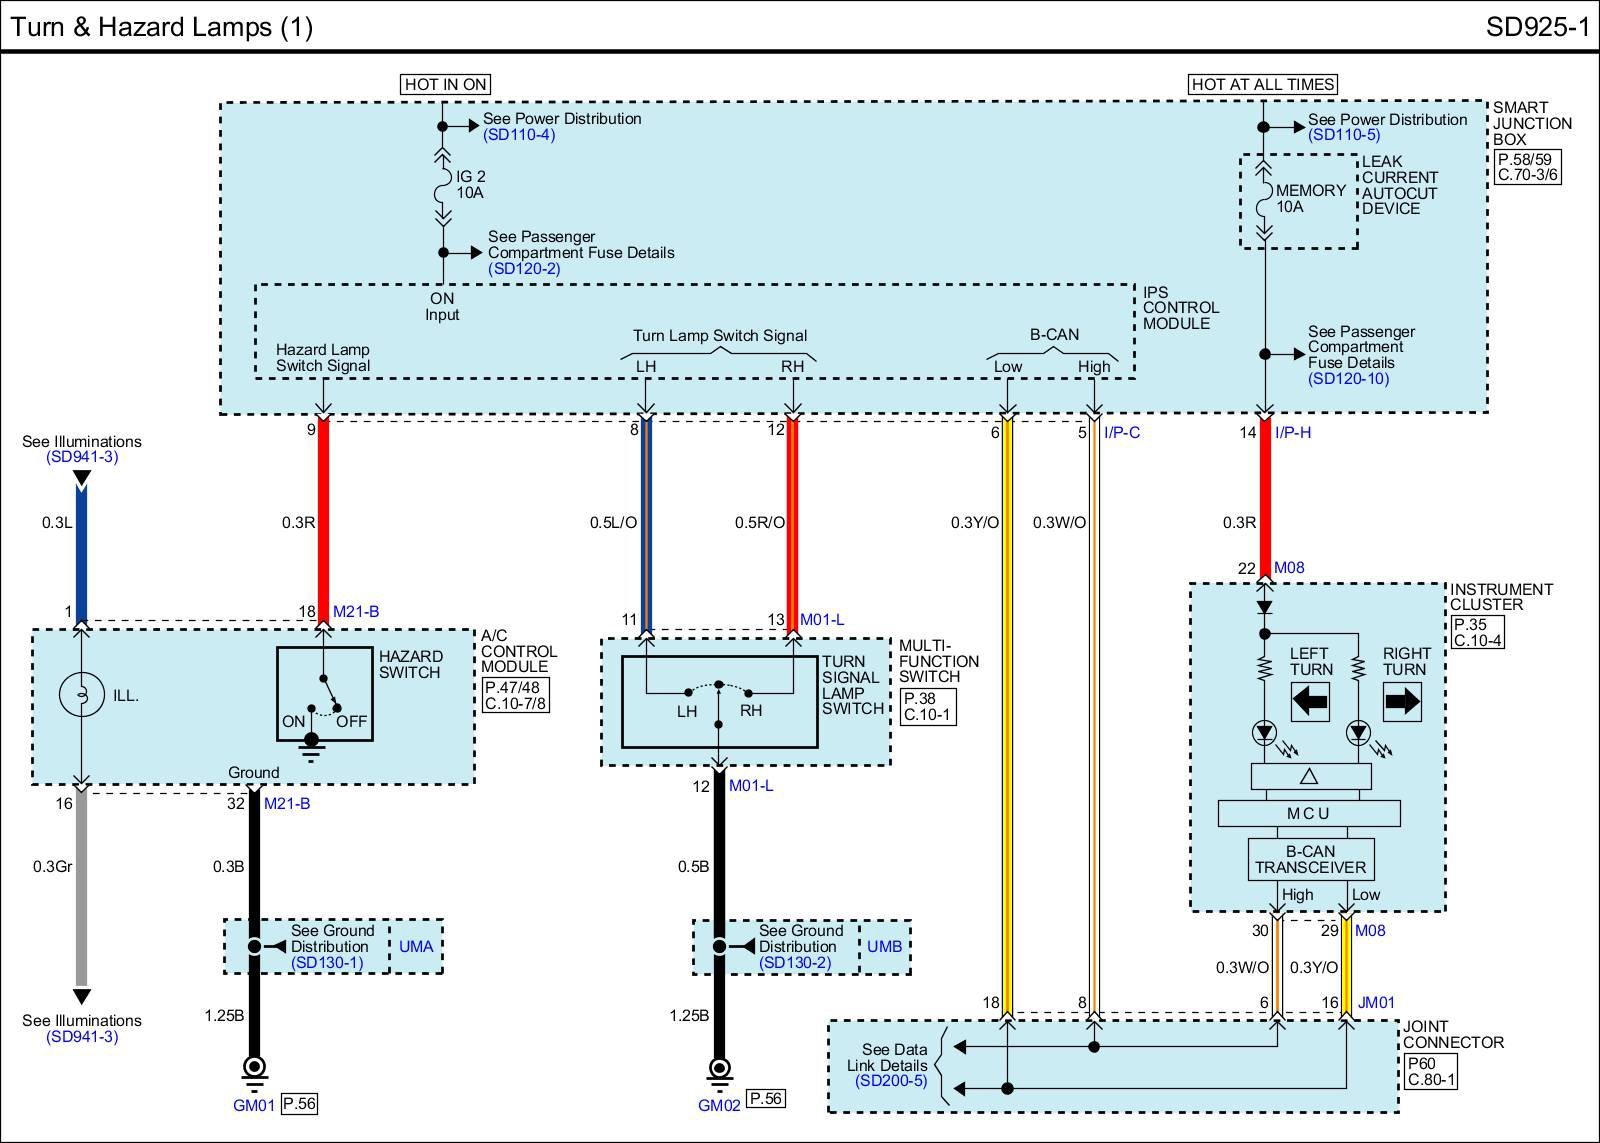The height and width of the screenshot is (1143, 1600).
Task: Select the B-CAN TRANSCEIVER block
Action: pos(1310,860)
